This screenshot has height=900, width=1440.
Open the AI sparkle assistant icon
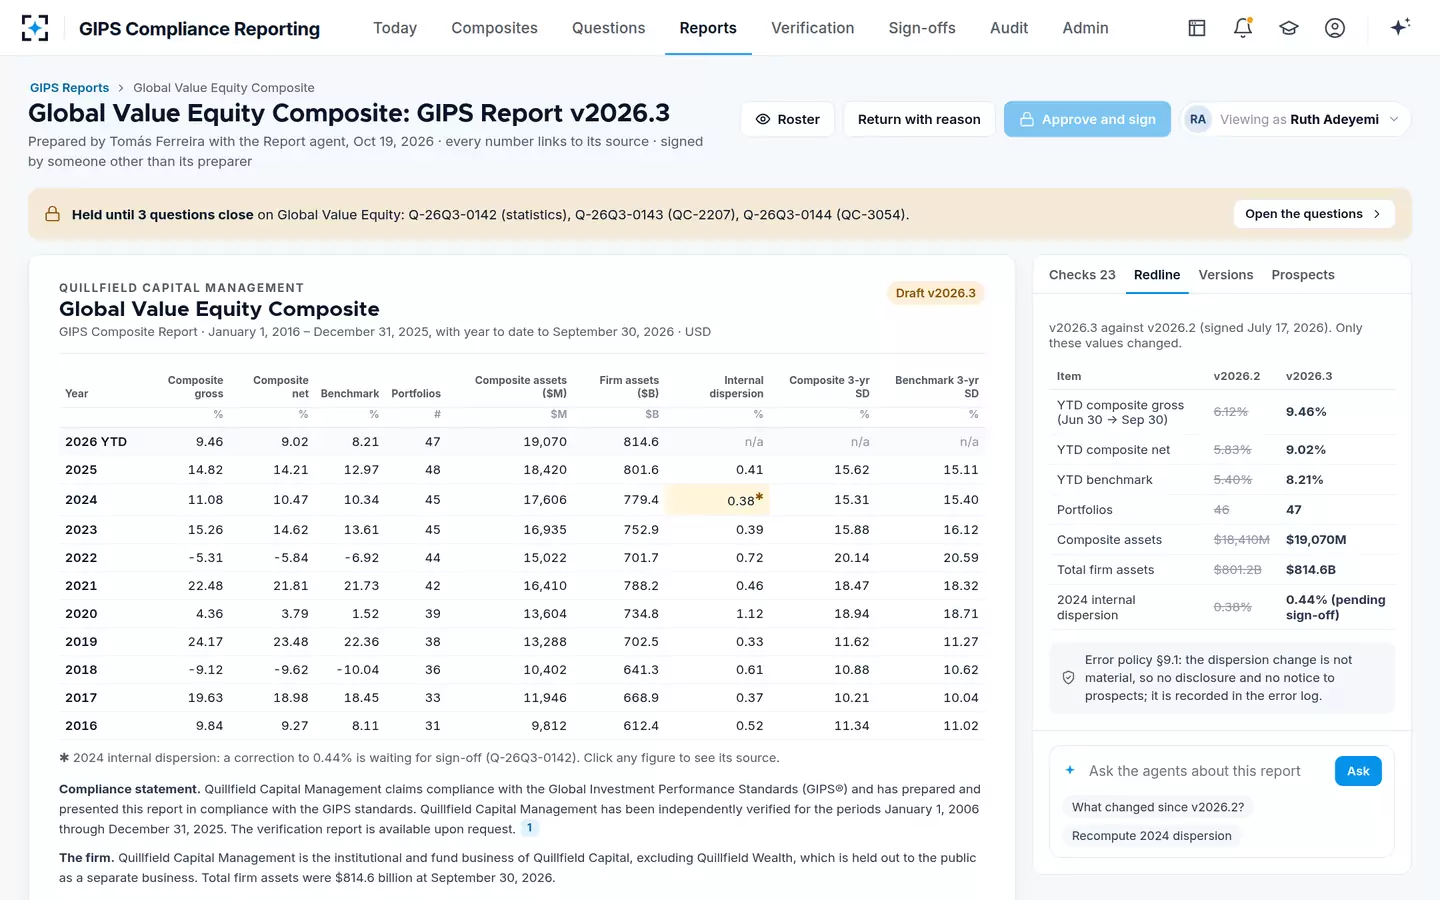(1400, 27)
